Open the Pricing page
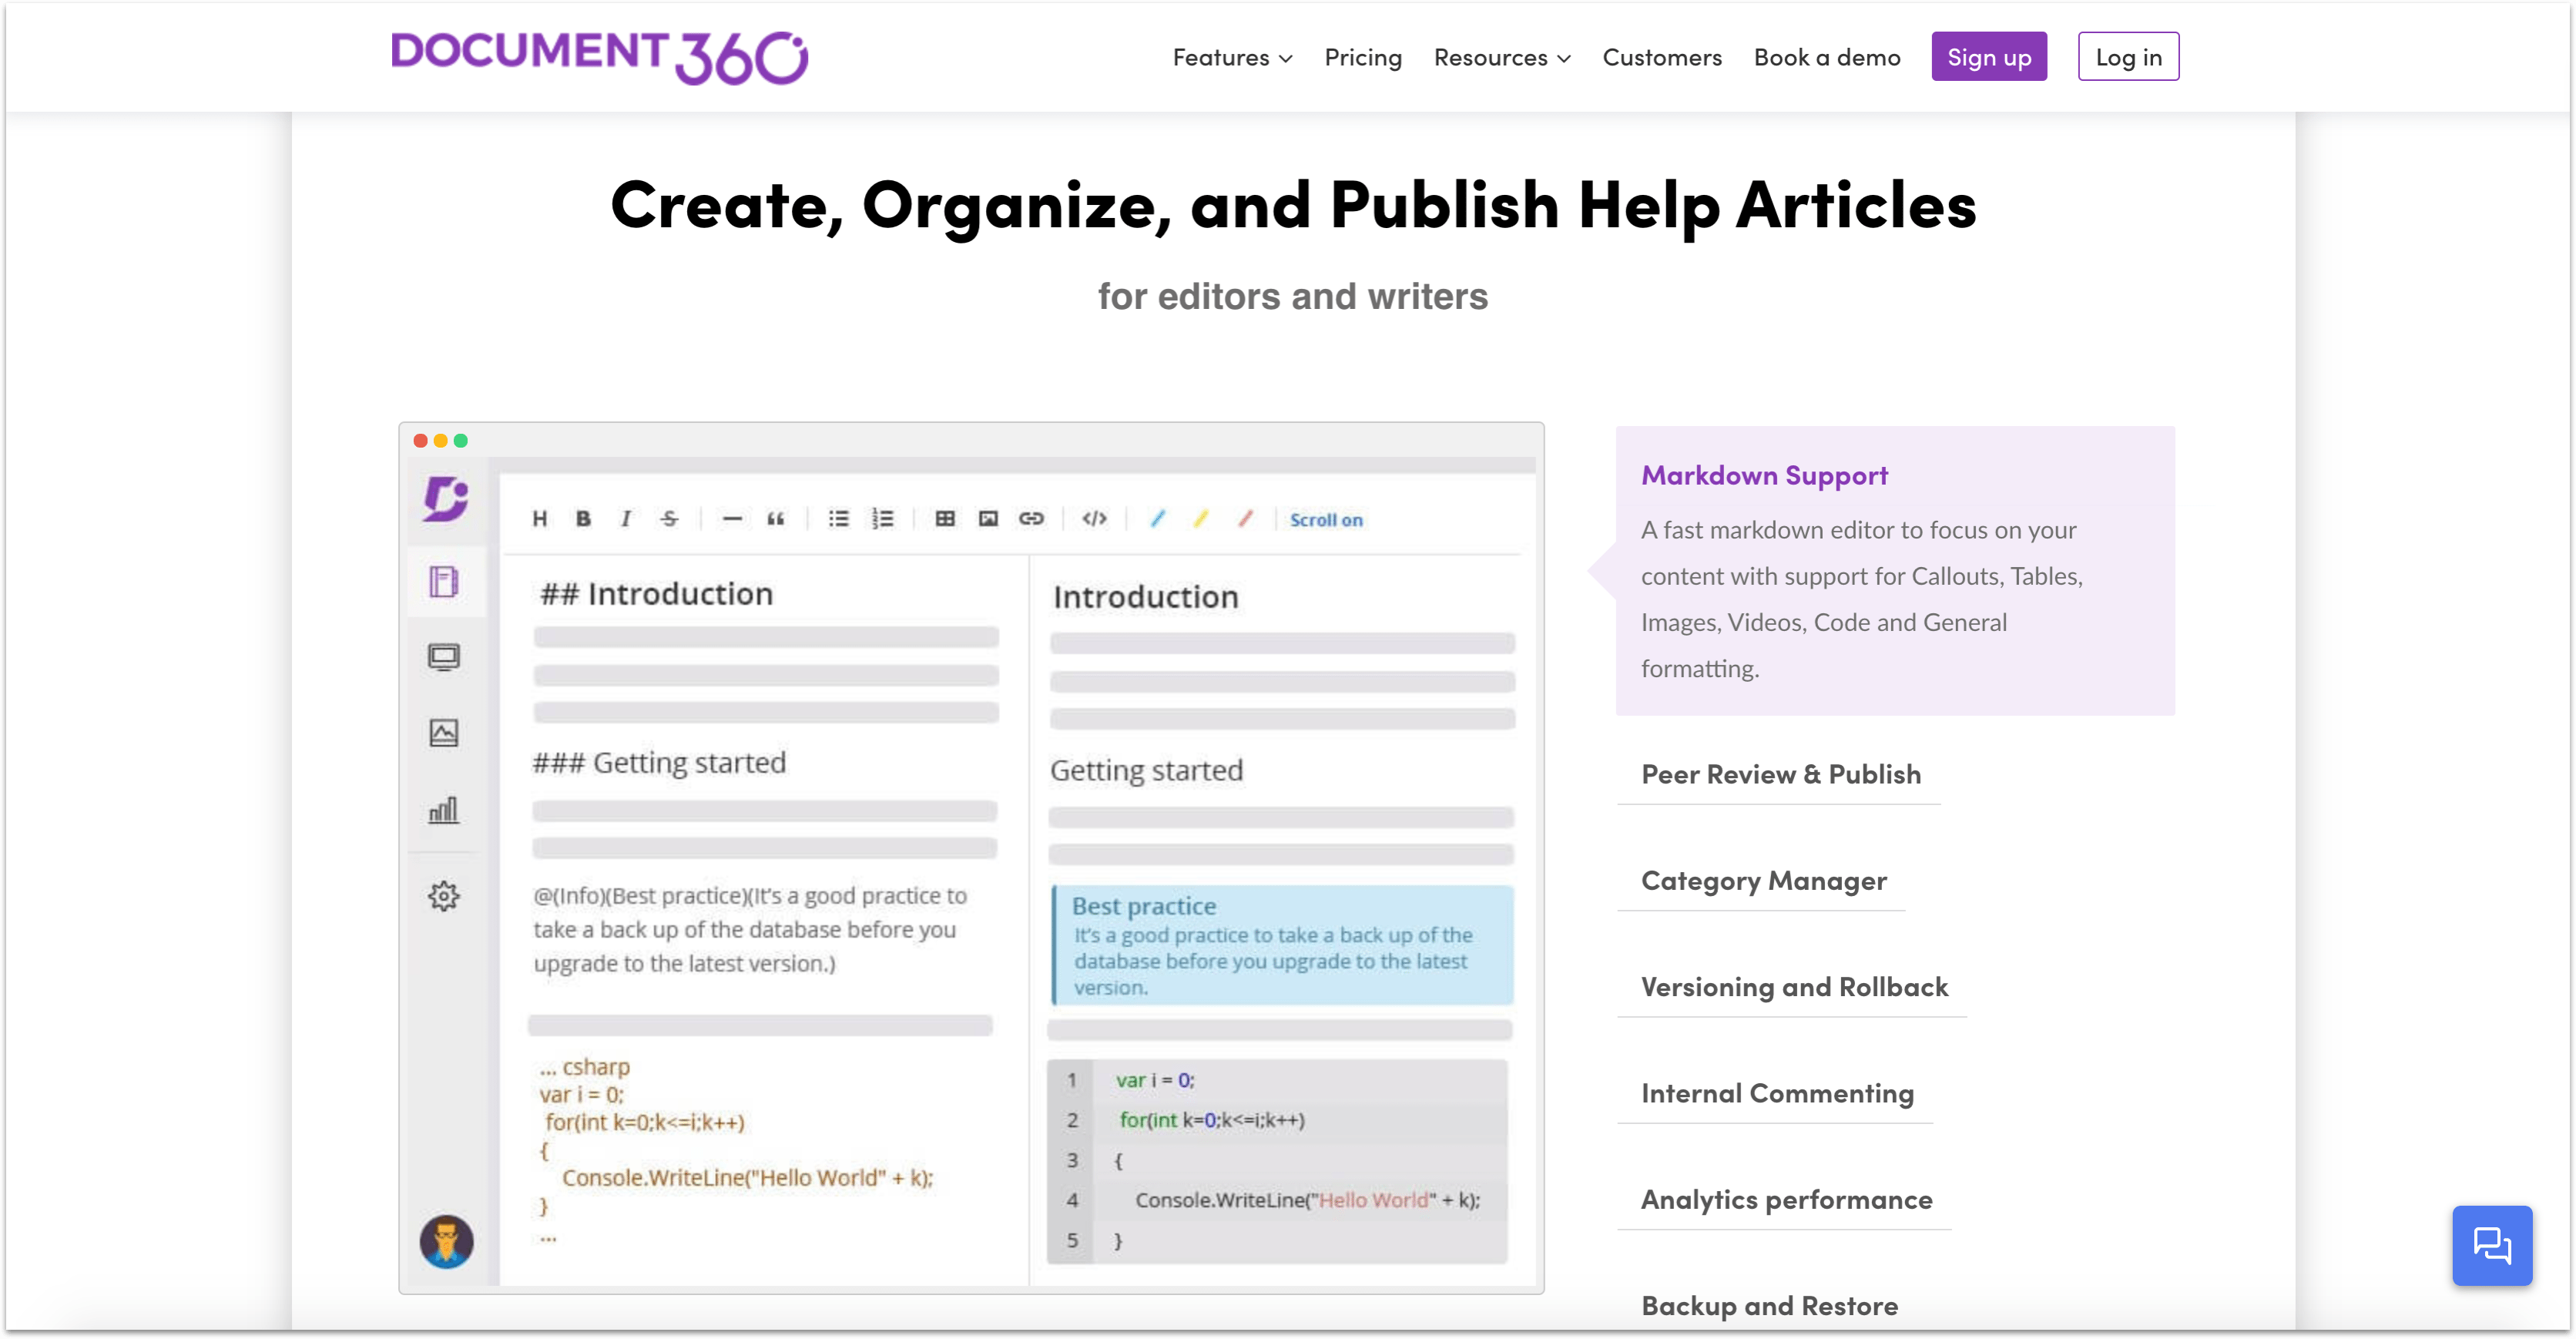Image resolution: width=2576 pixels, height=1339 pixels. (1363, 58)
